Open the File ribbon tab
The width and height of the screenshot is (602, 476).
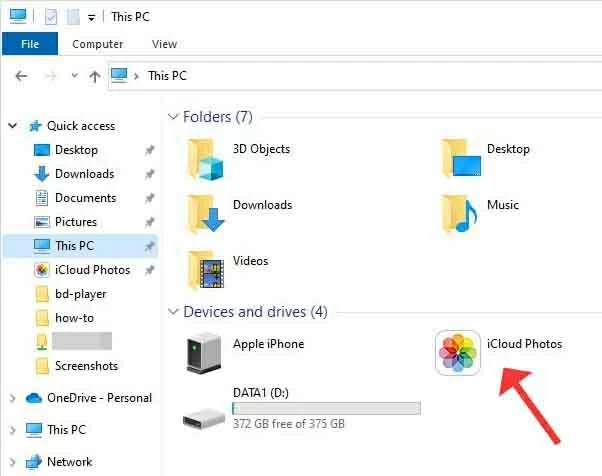(x=30, y=44)
